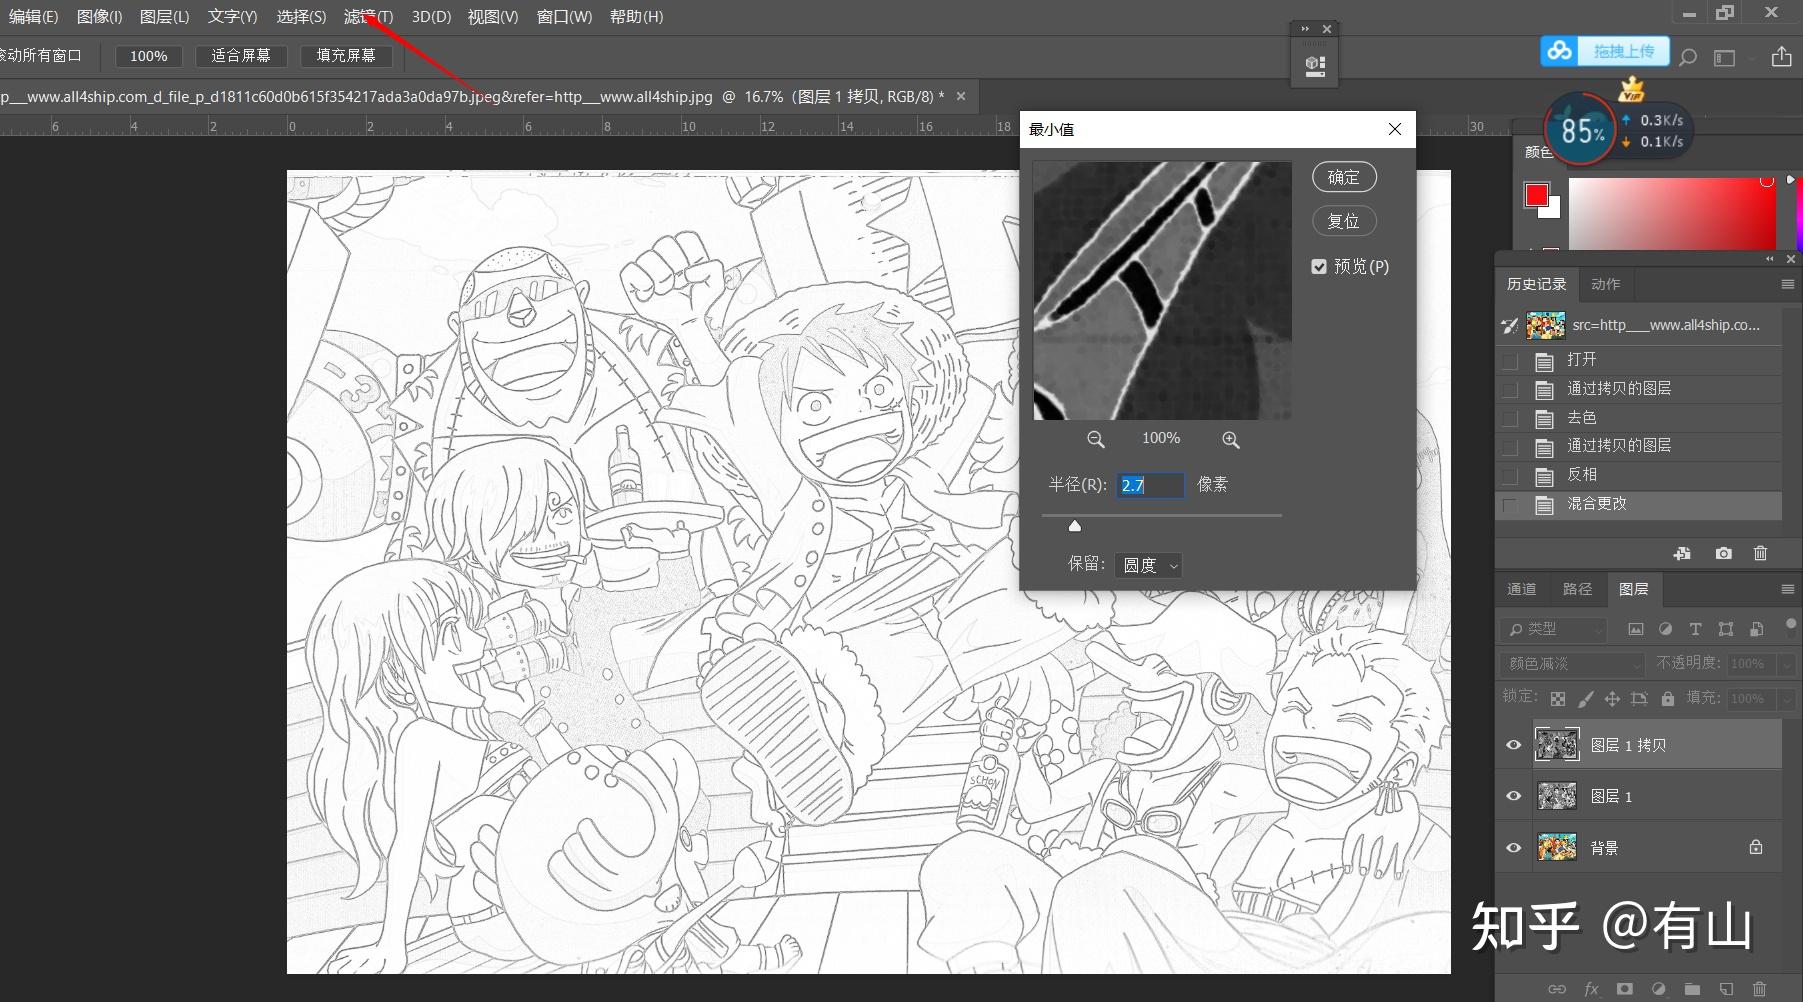Prevent auto-nesting in artboards lock
This screenshot has height=1002, width=1803.
coord(1639,698)
